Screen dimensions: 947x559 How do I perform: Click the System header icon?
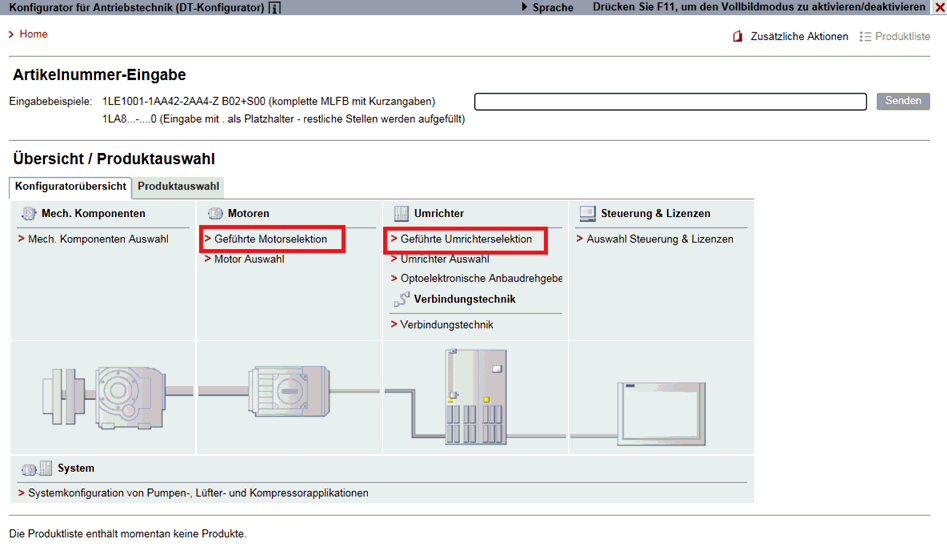tap(38, 468)
